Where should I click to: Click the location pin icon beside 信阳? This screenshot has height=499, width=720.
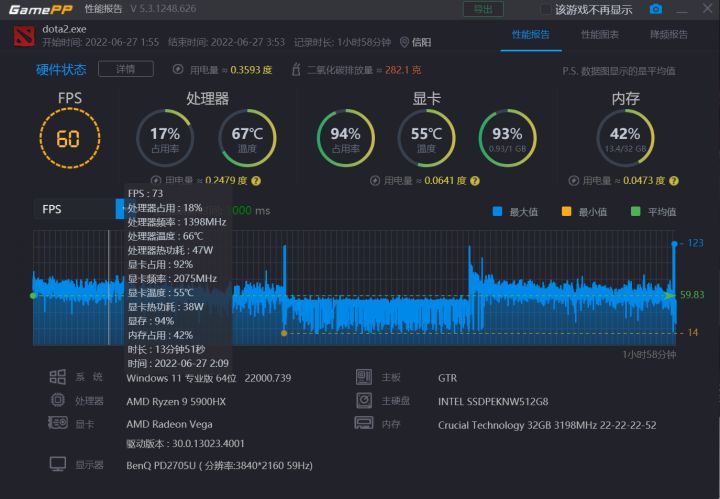404,42
